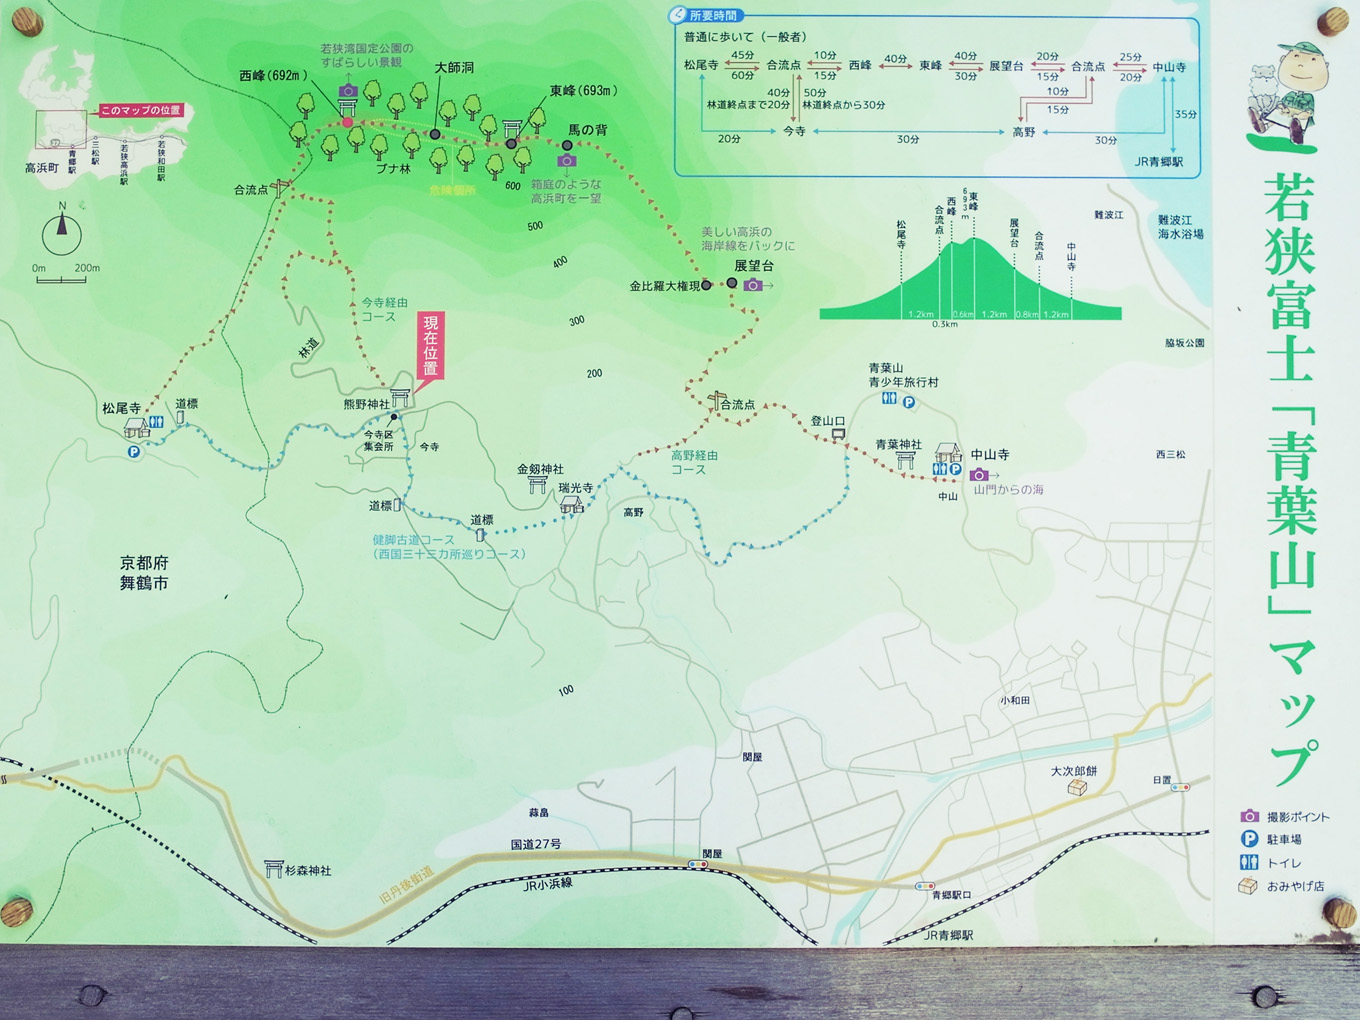The width and height of the screenshot is (1360, 1020).
Task: Click the north compass icon
Action: (x=62, y=231)
